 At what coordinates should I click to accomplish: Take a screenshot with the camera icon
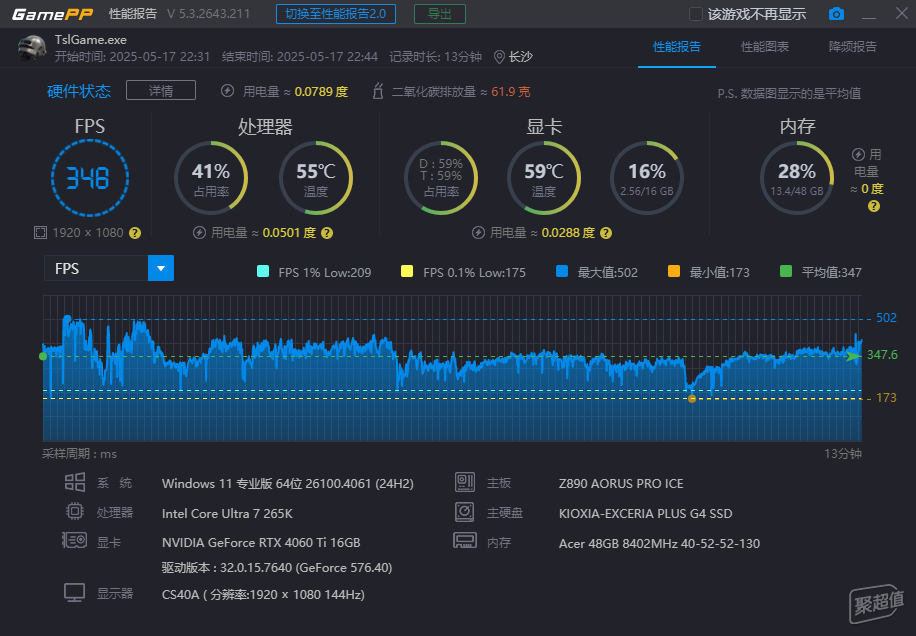point(836,13)
